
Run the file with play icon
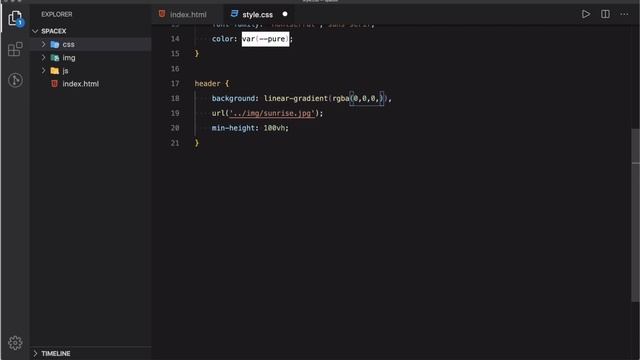pyautogui.click(x=586, y=14)
